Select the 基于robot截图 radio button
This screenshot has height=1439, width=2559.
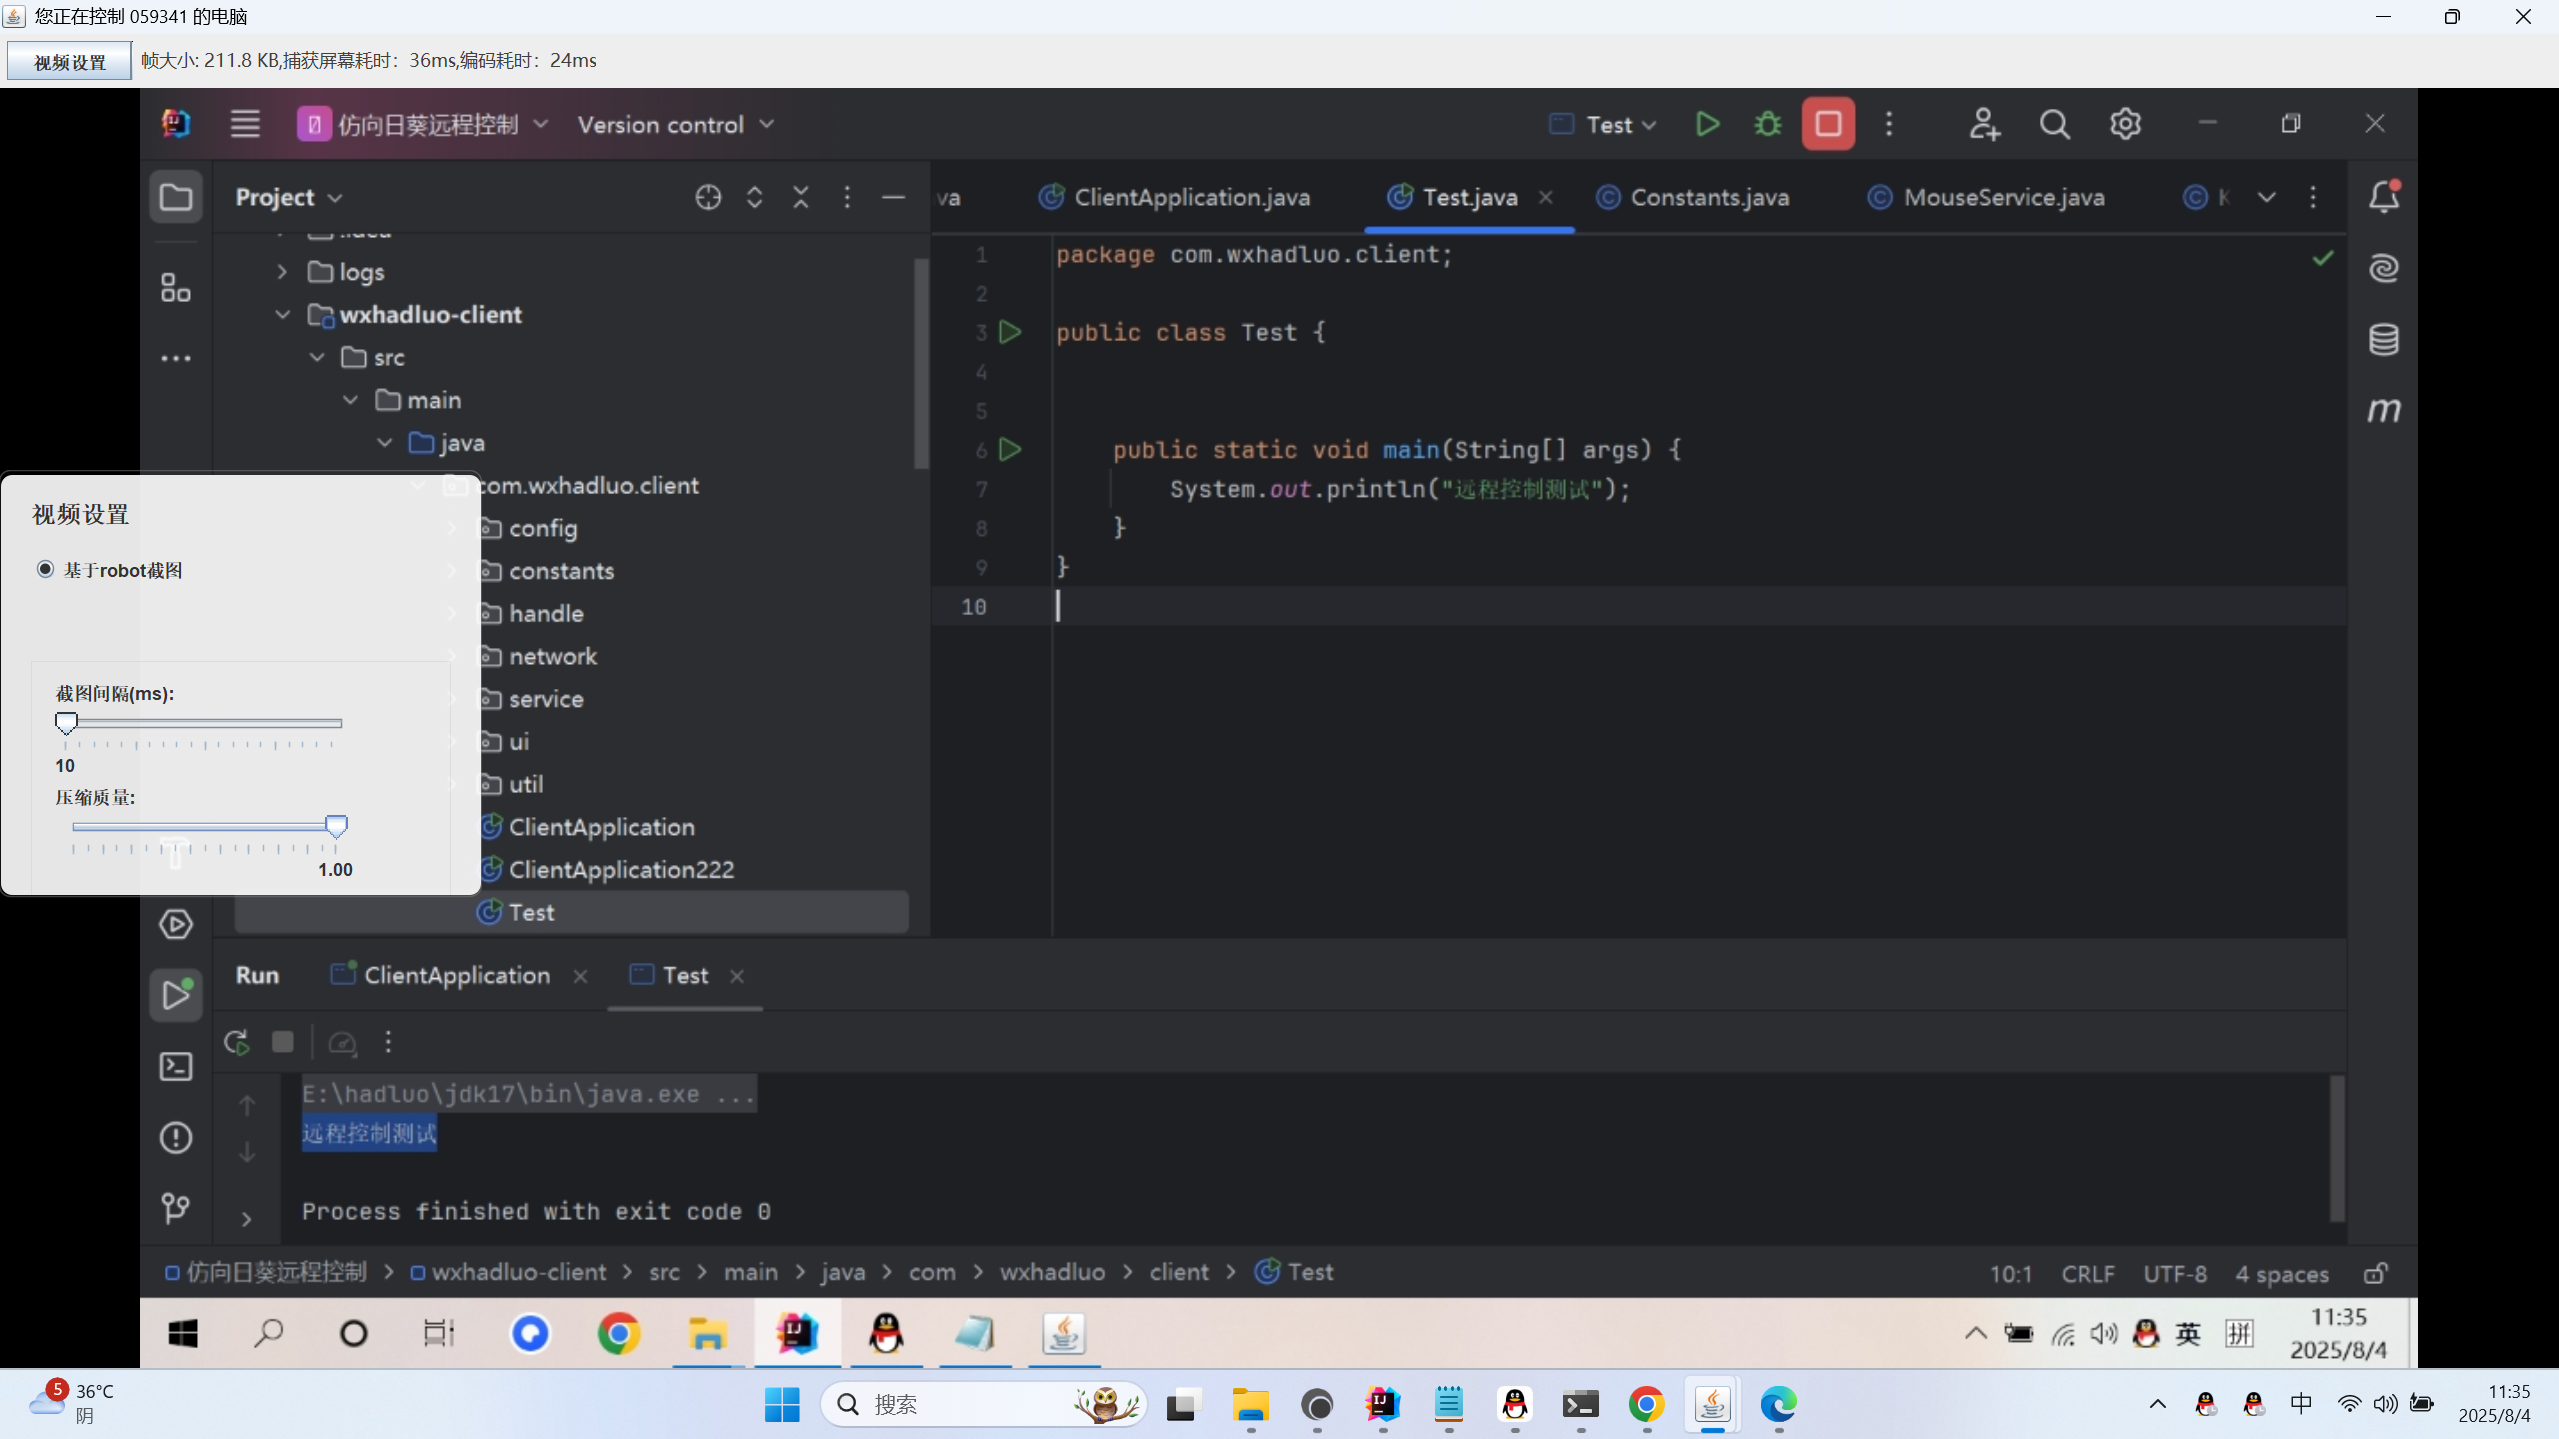coord(46,569)
